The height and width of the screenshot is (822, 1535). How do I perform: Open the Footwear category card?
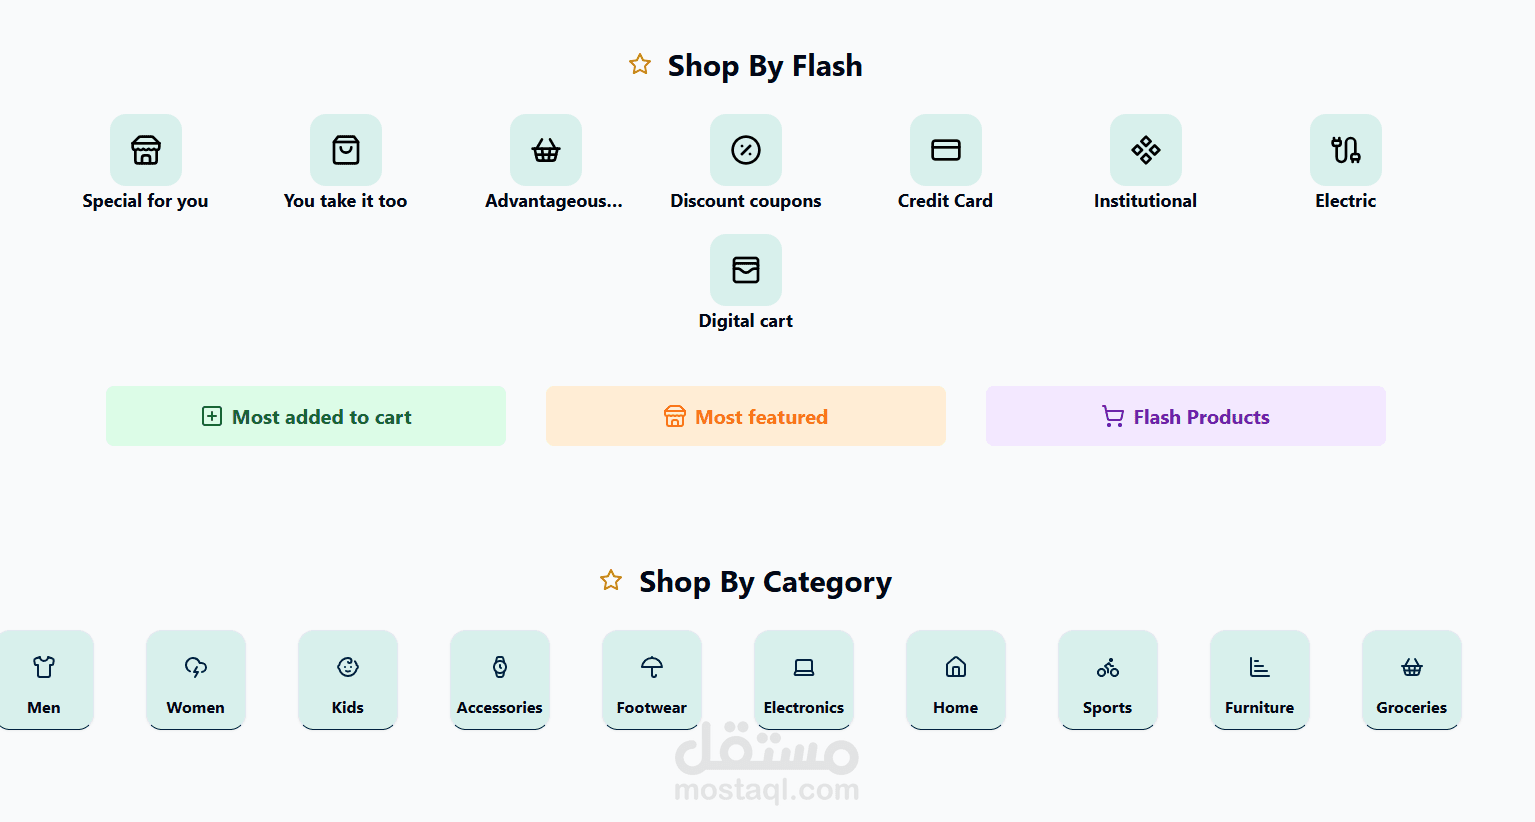pos(652,680)
